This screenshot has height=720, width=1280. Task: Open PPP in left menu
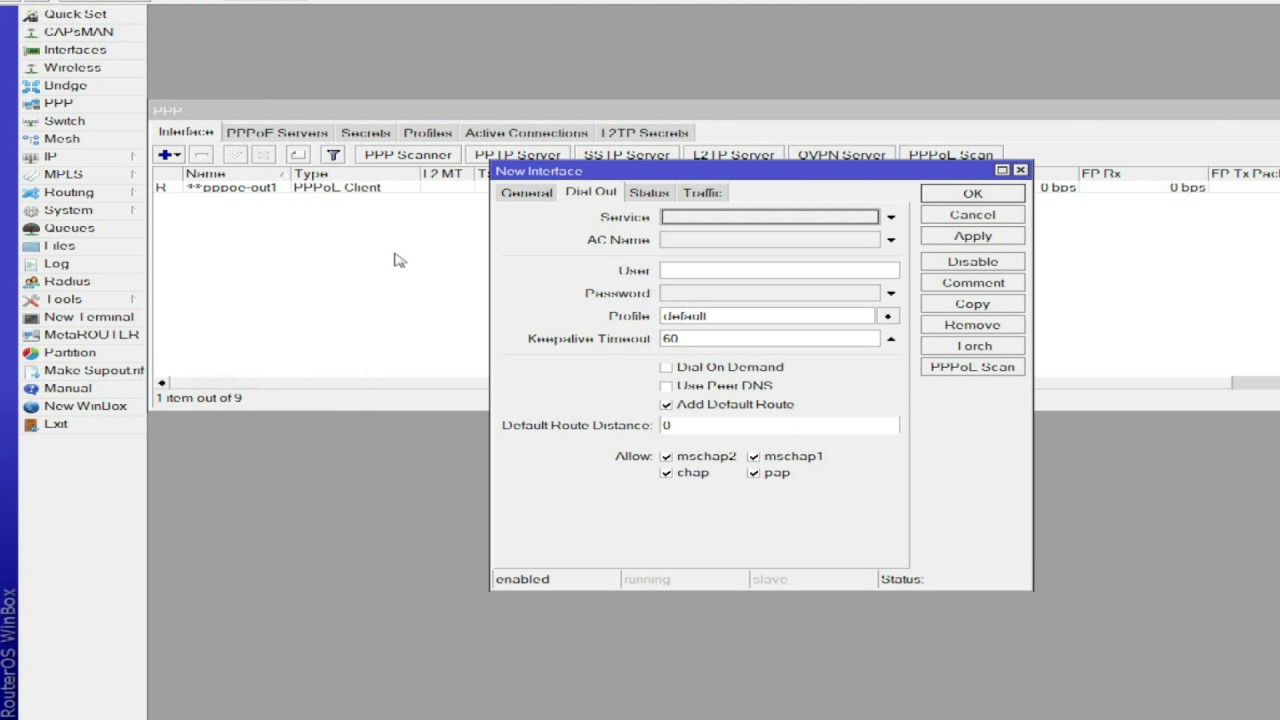58,103
